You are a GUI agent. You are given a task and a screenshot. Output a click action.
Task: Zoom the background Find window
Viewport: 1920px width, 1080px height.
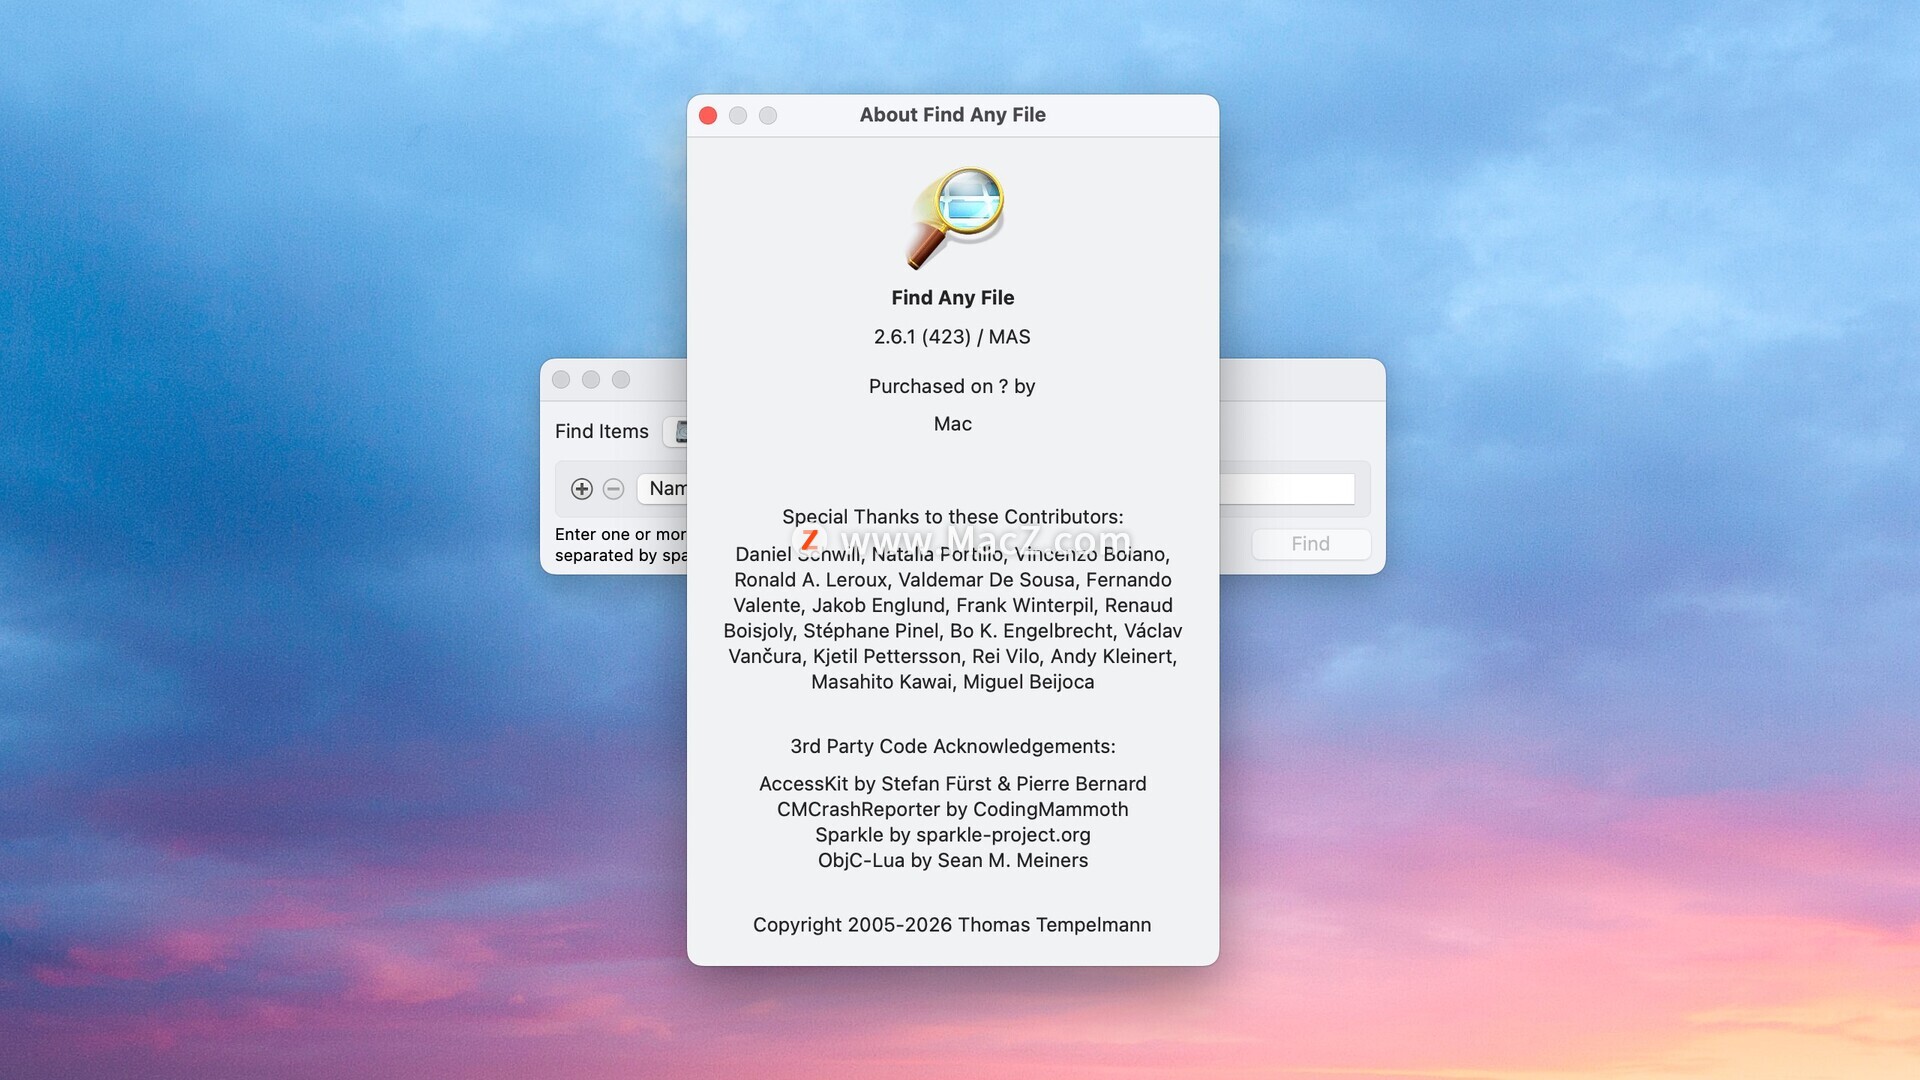pos(621,380)
